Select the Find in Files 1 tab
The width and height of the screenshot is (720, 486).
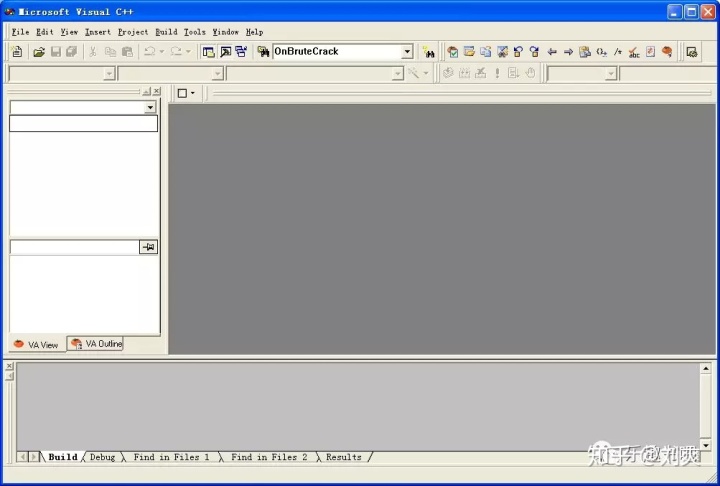click(x=171, y=457)
